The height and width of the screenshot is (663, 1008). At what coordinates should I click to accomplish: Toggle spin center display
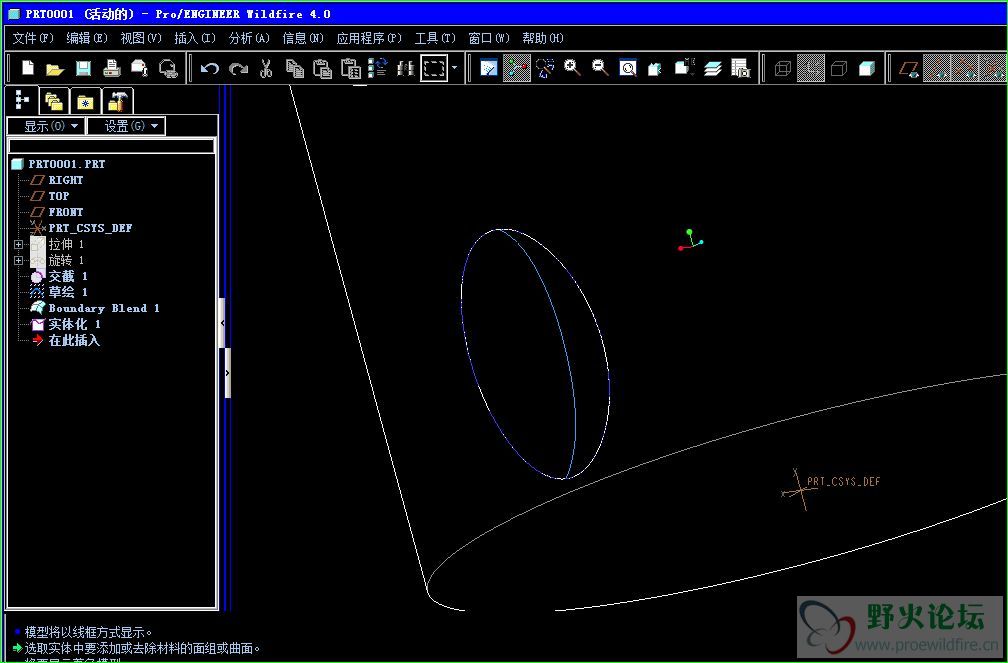(517, 68)
